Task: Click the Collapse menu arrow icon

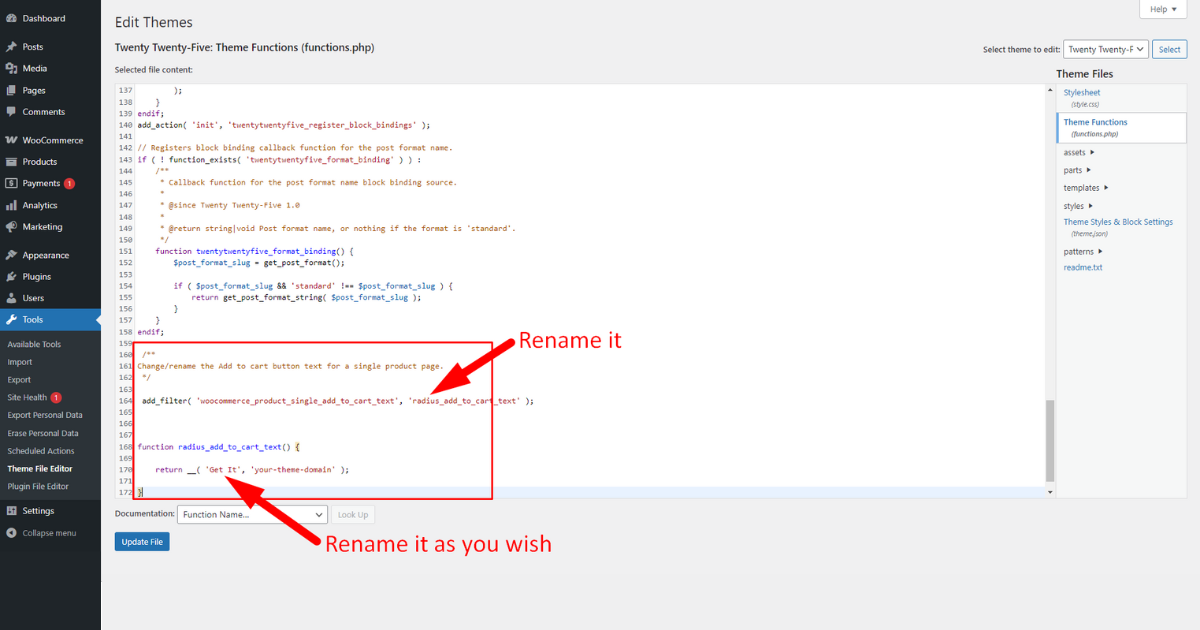Action: point(11,533)
